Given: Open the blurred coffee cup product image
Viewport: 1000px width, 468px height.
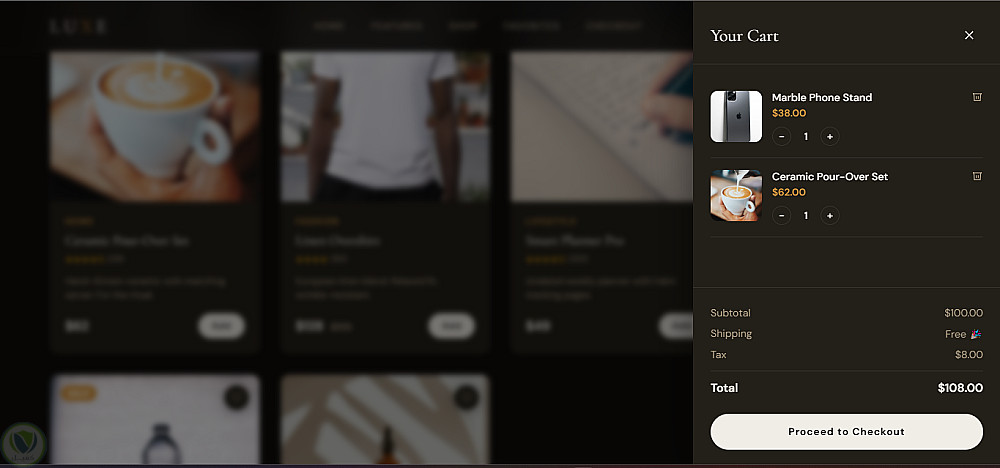Looking at the screenshot, I should 155,127.
